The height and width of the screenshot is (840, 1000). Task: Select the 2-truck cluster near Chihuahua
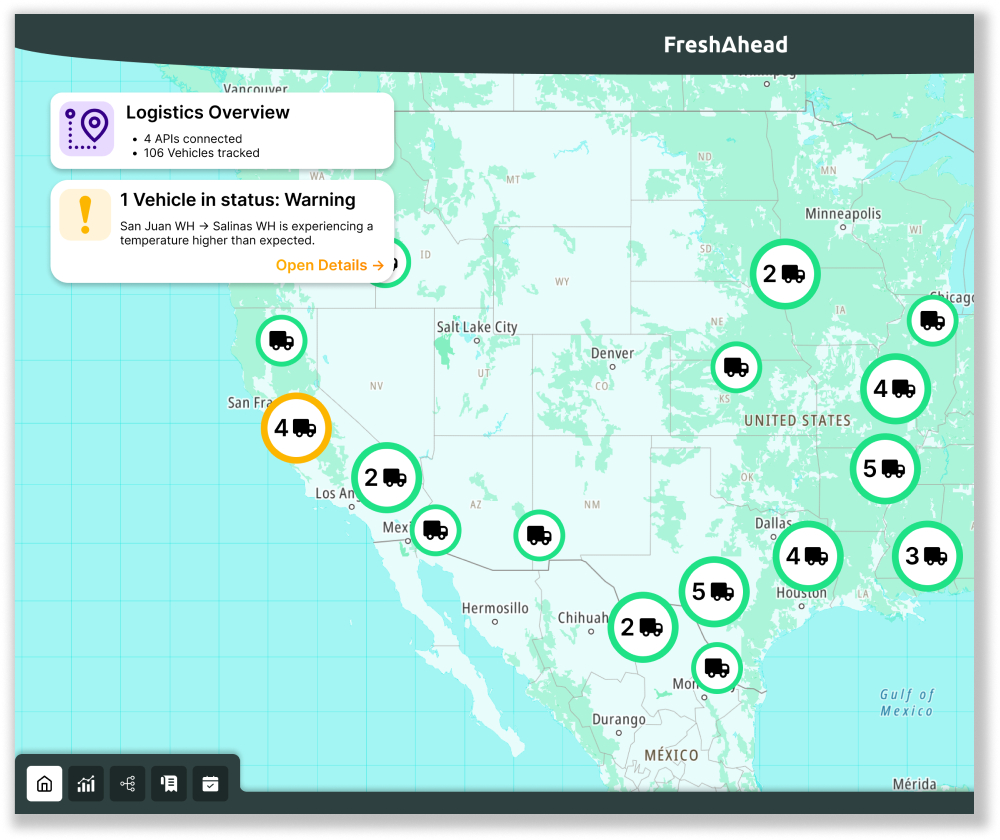(x=643, y=627)
